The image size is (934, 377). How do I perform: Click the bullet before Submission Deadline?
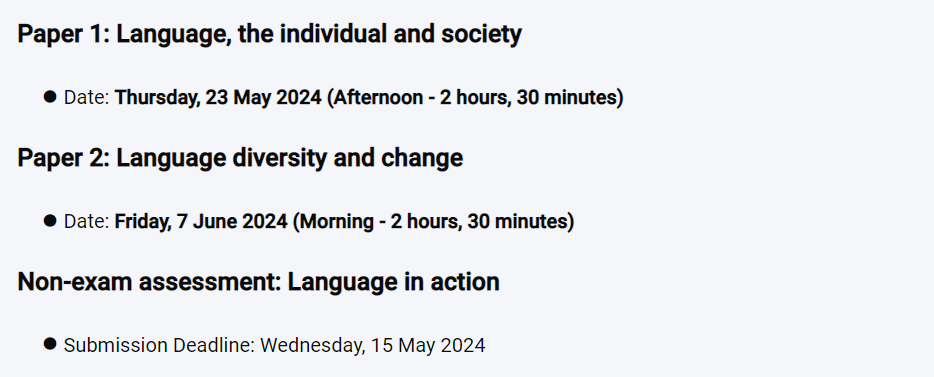pyautogui.click(x=50, y=344)
